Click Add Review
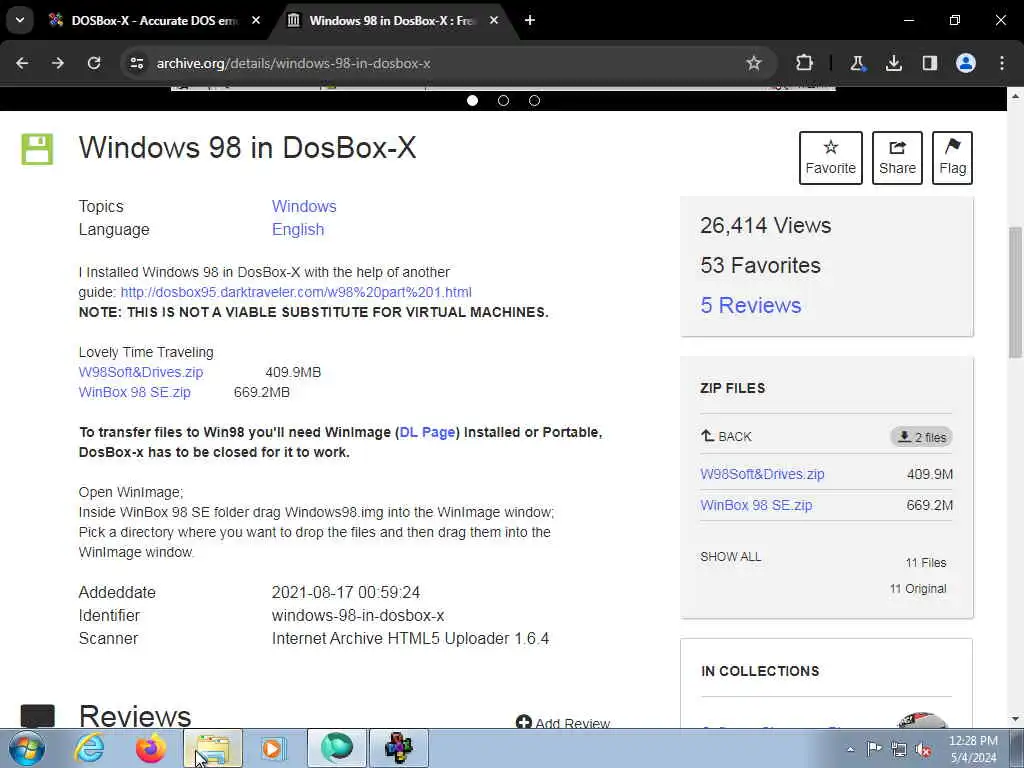 (563, 722)
